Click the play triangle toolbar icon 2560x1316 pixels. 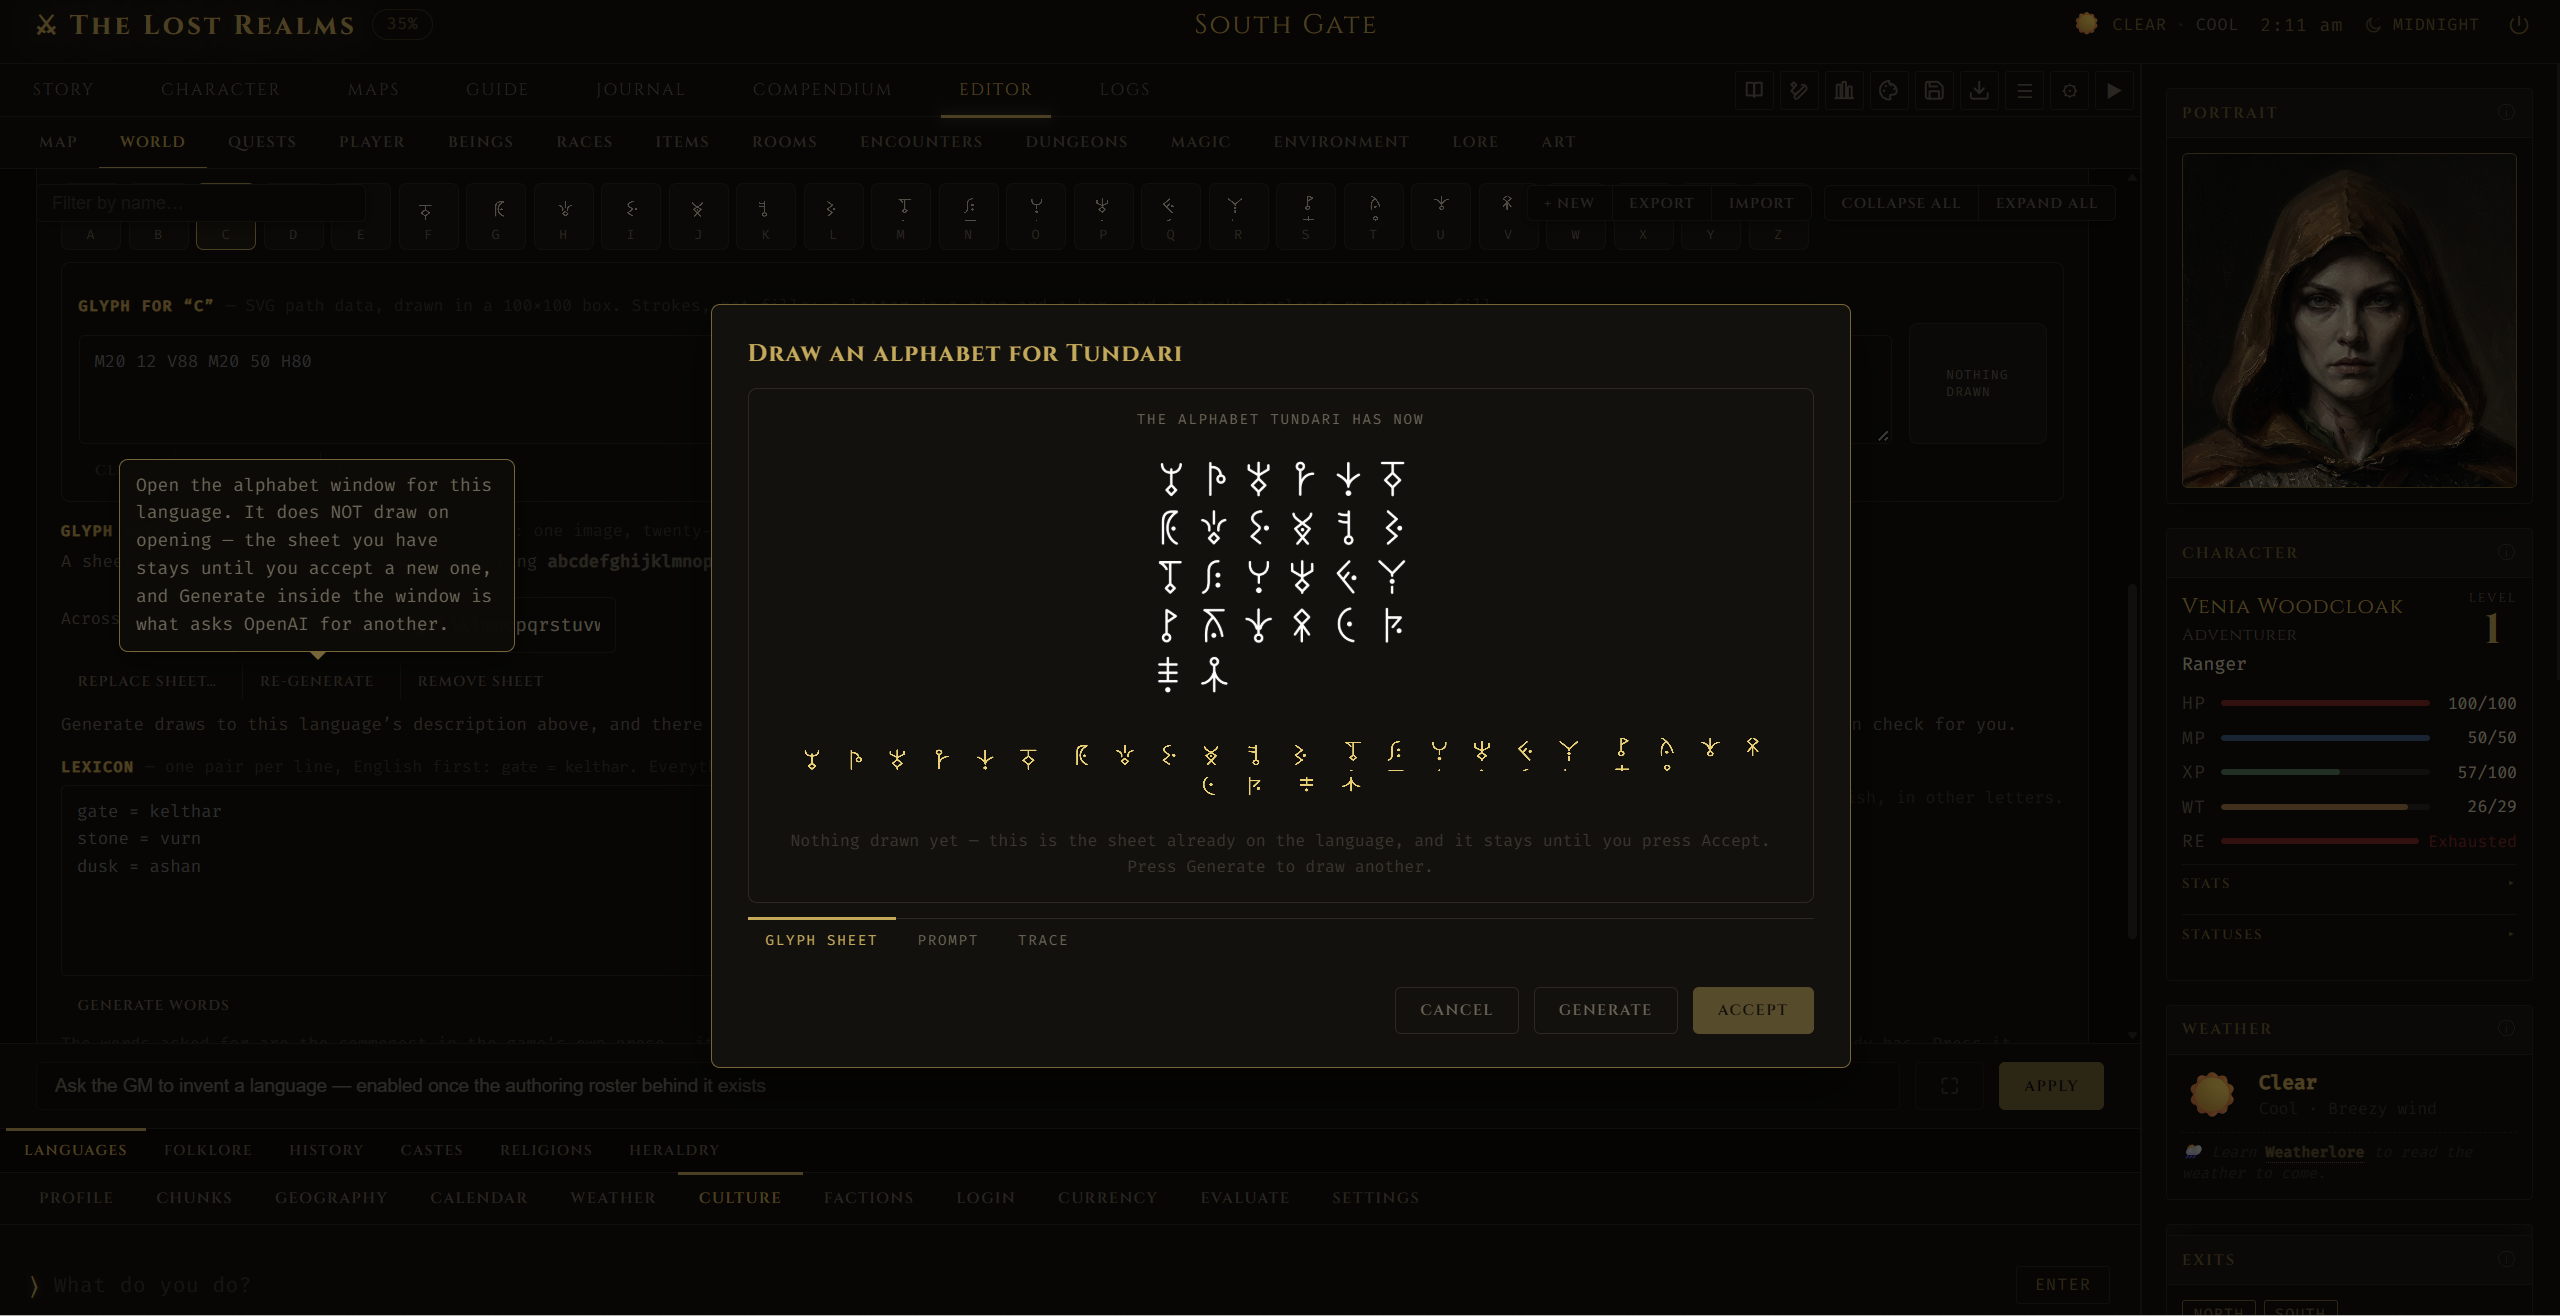coord(2114,90)
